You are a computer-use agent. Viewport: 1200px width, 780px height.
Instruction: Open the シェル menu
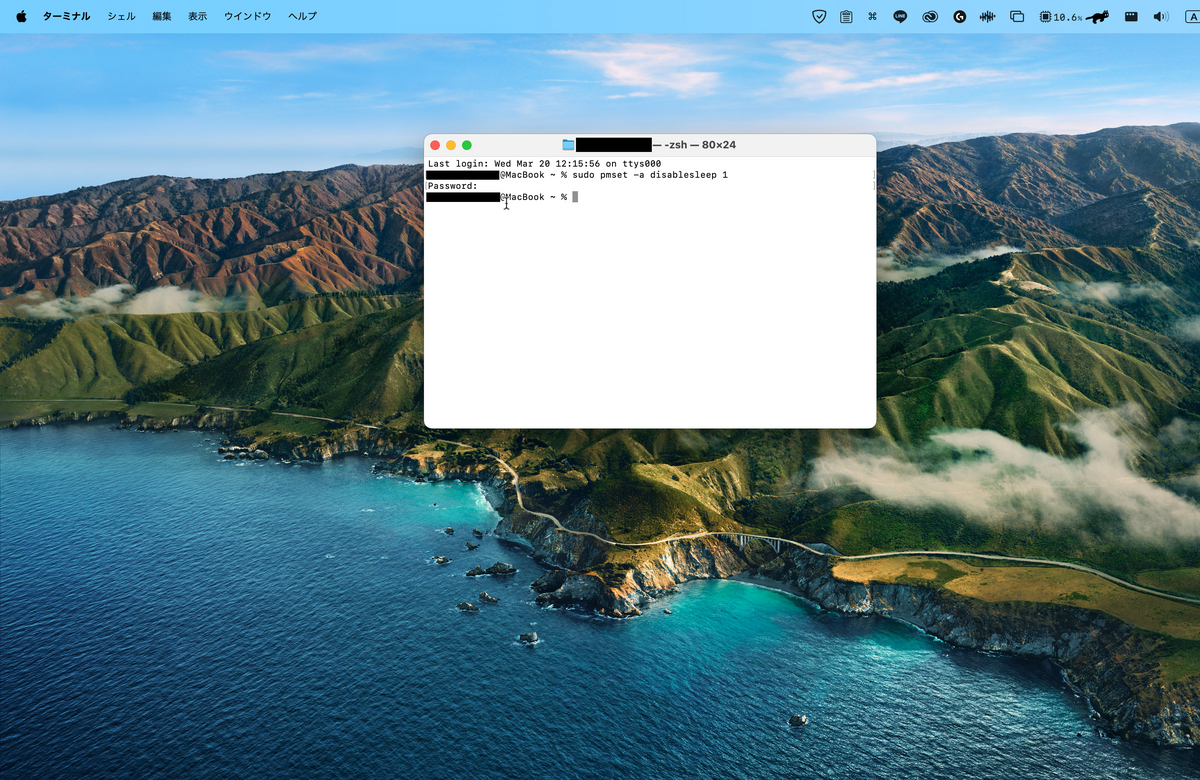coord(121,16)
